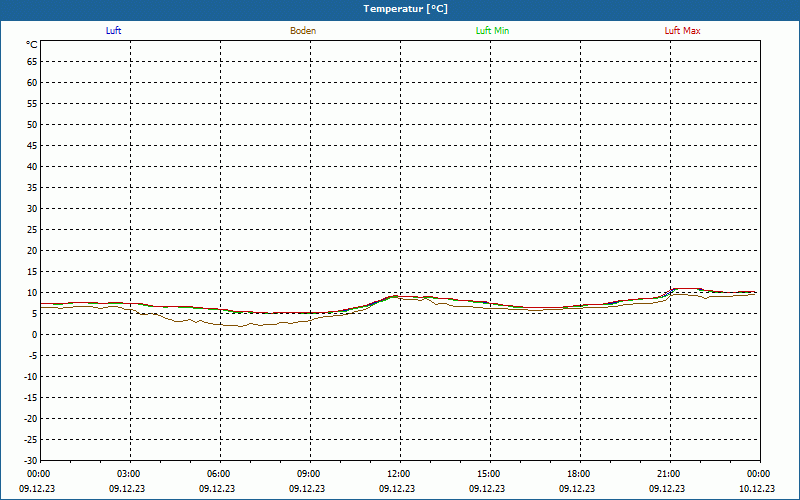This screenshot has width=800, height=500.
Task: Click the 09:00 time axis label
Action: (308, 474)
